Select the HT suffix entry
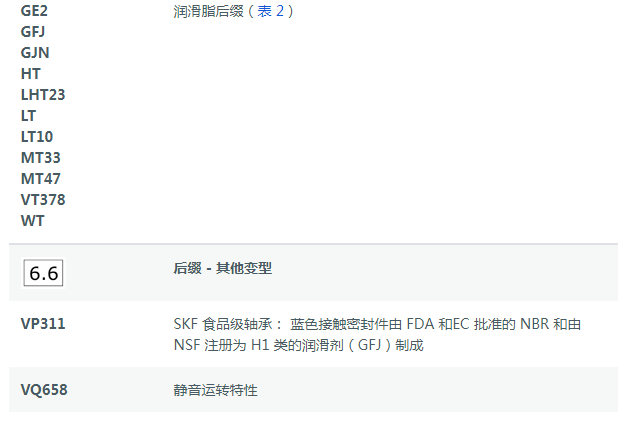625x423 pixels. click(30, 74)
